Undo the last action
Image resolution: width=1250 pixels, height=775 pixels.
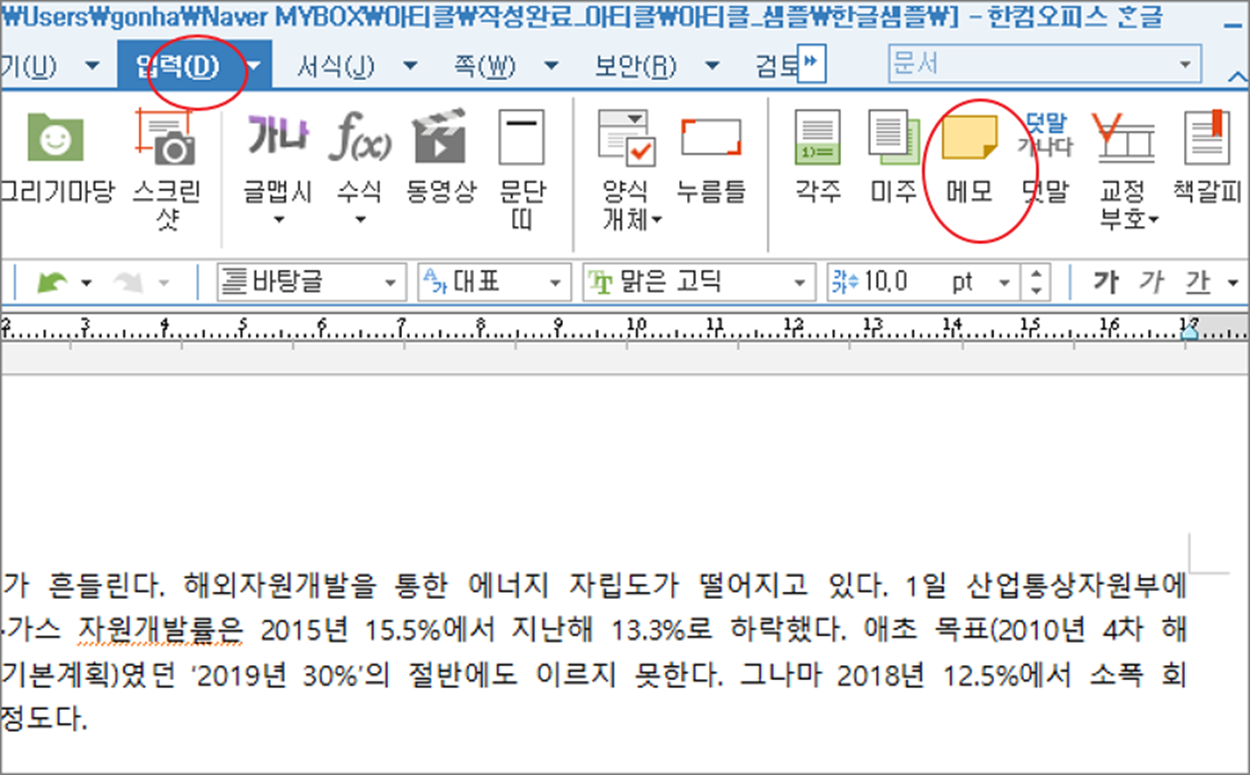(52, 283)
